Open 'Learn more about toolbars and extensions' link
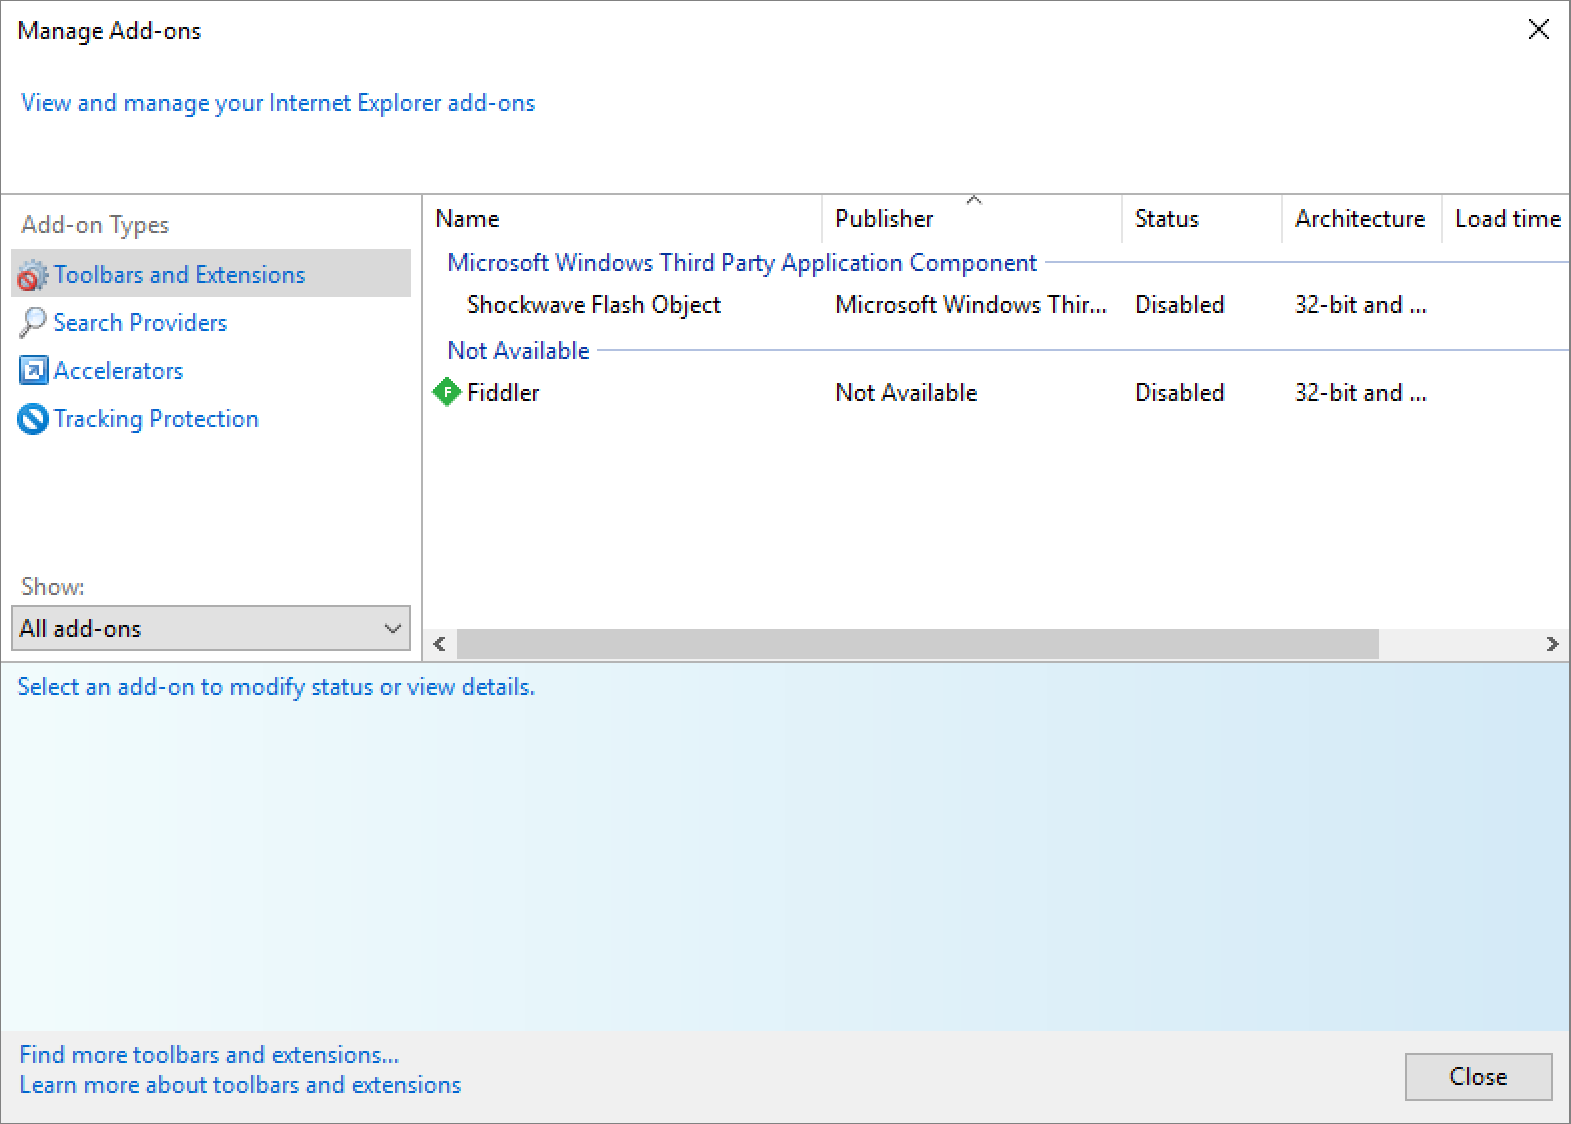 click(x=240, y=1085)
